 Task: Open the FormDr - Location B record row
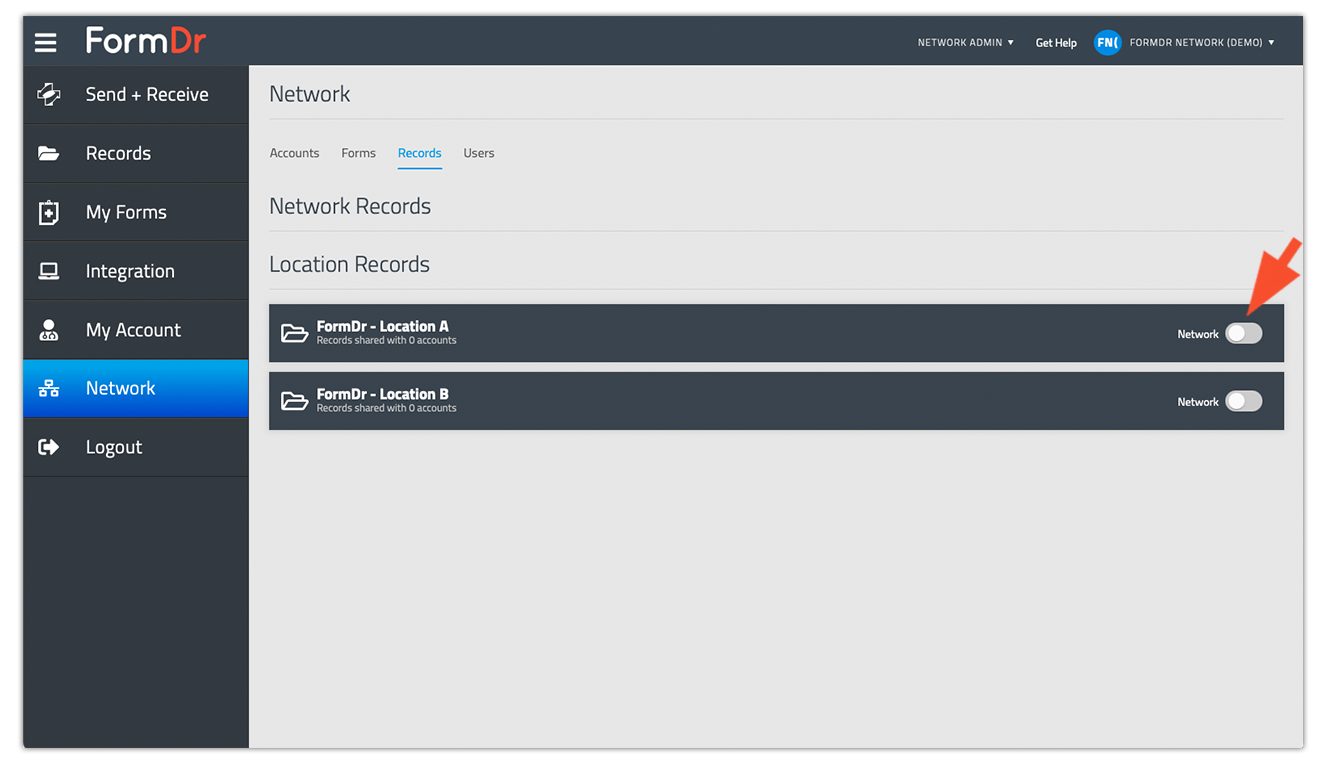click(x=776, y=401)
